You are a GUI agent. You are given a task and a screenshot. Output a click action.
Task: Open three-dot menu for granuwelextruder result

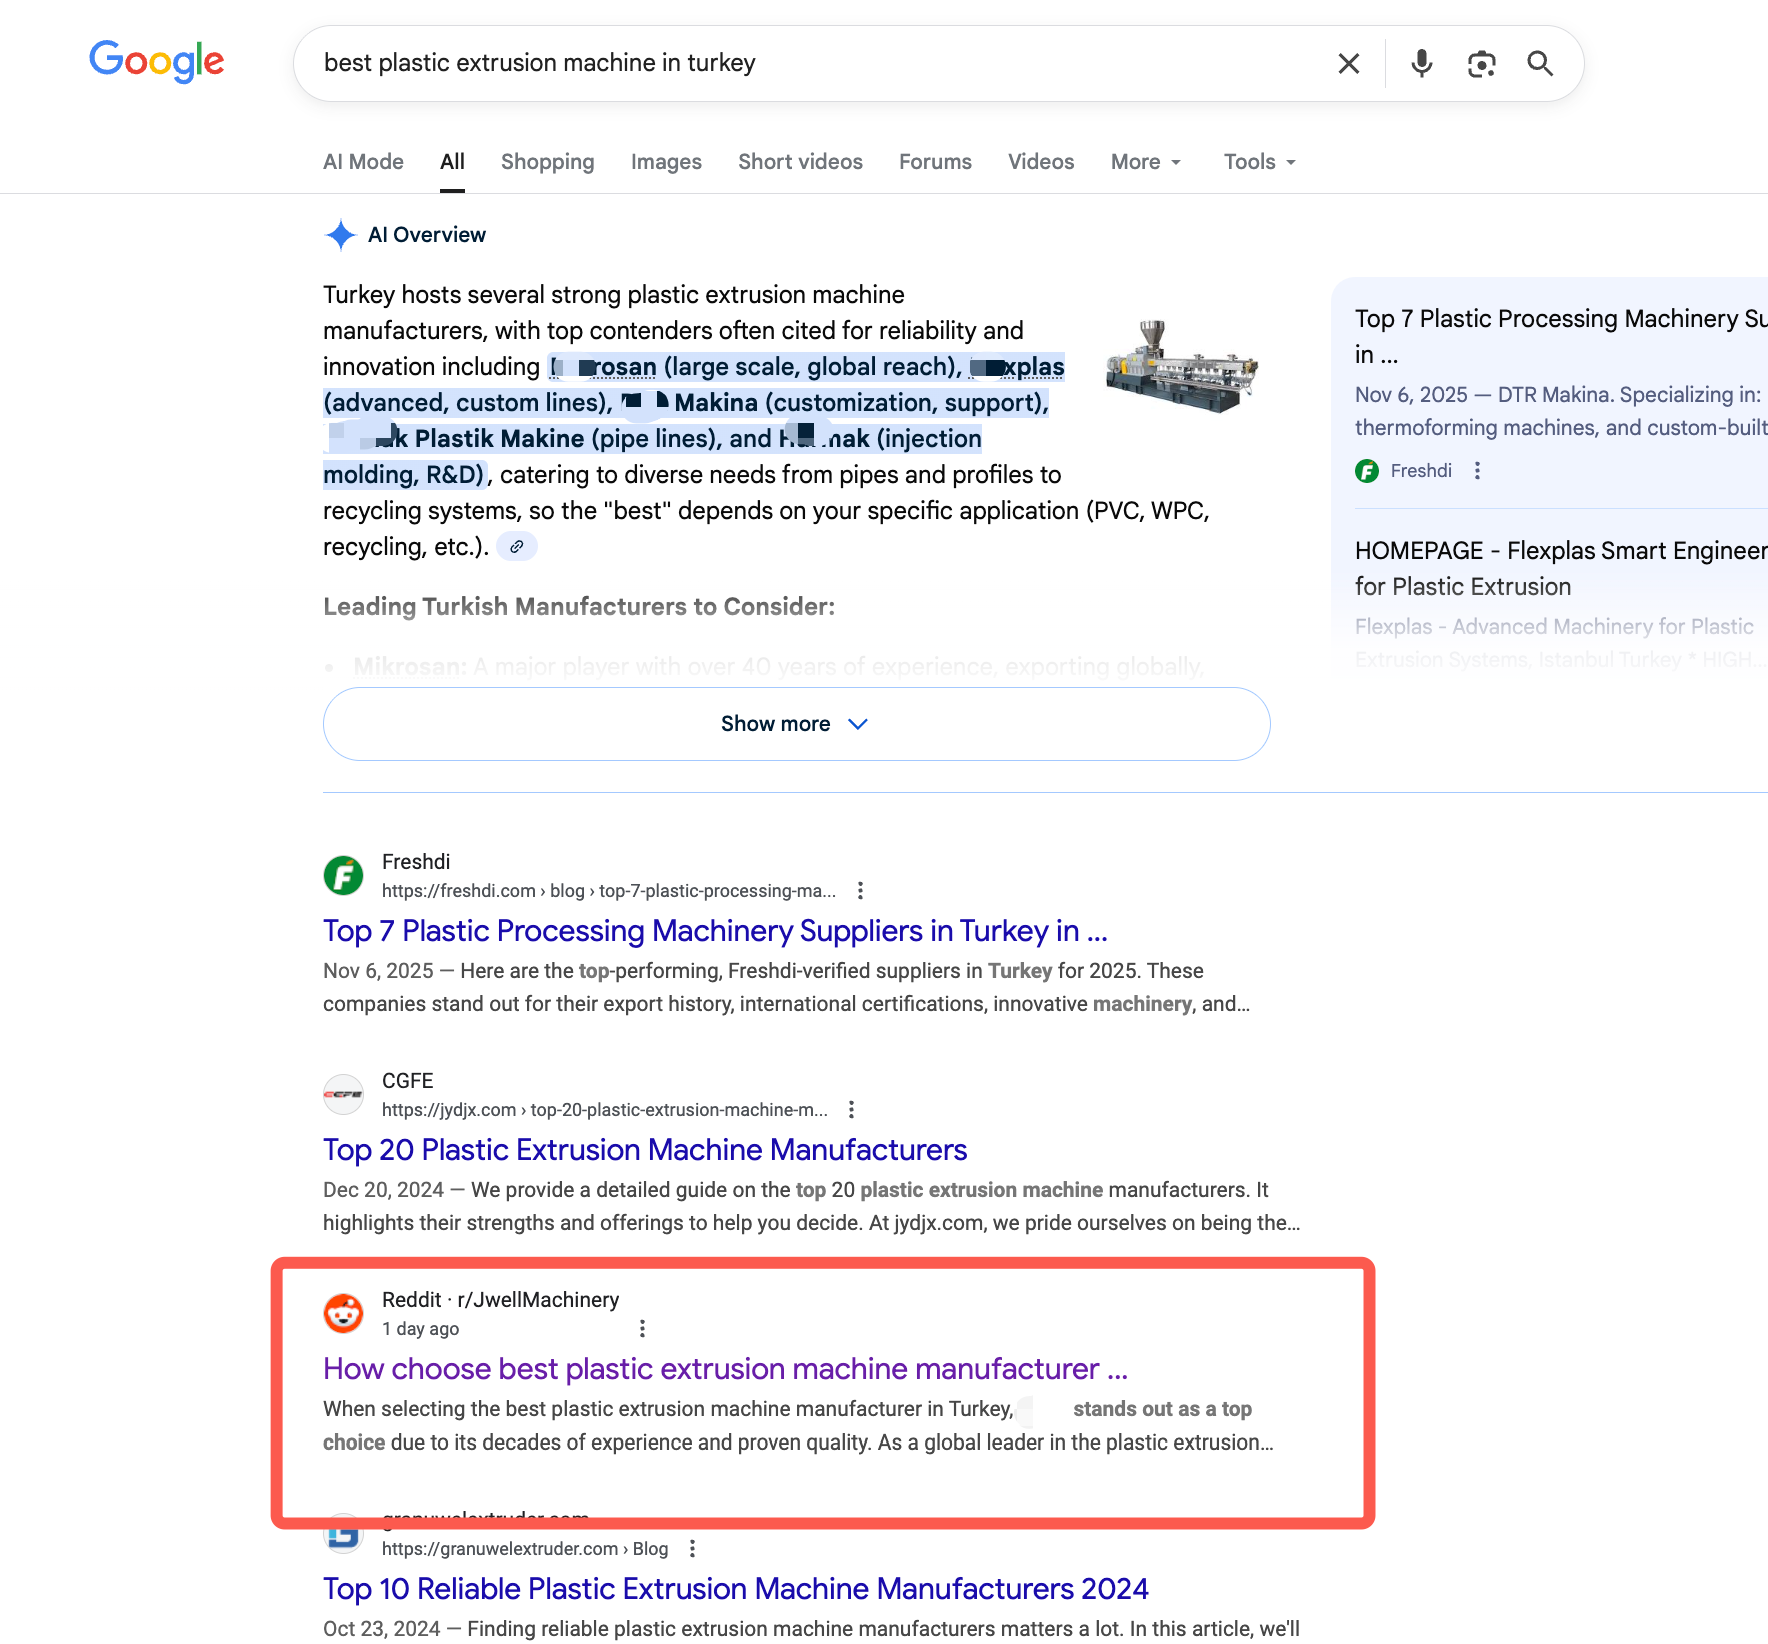692,1548
